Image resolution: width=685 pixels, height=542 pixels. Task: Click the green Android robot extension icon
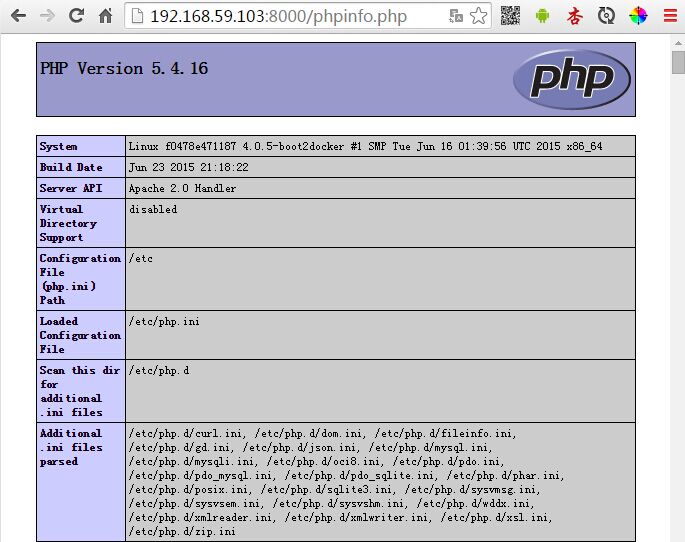[x=542, y=16]
